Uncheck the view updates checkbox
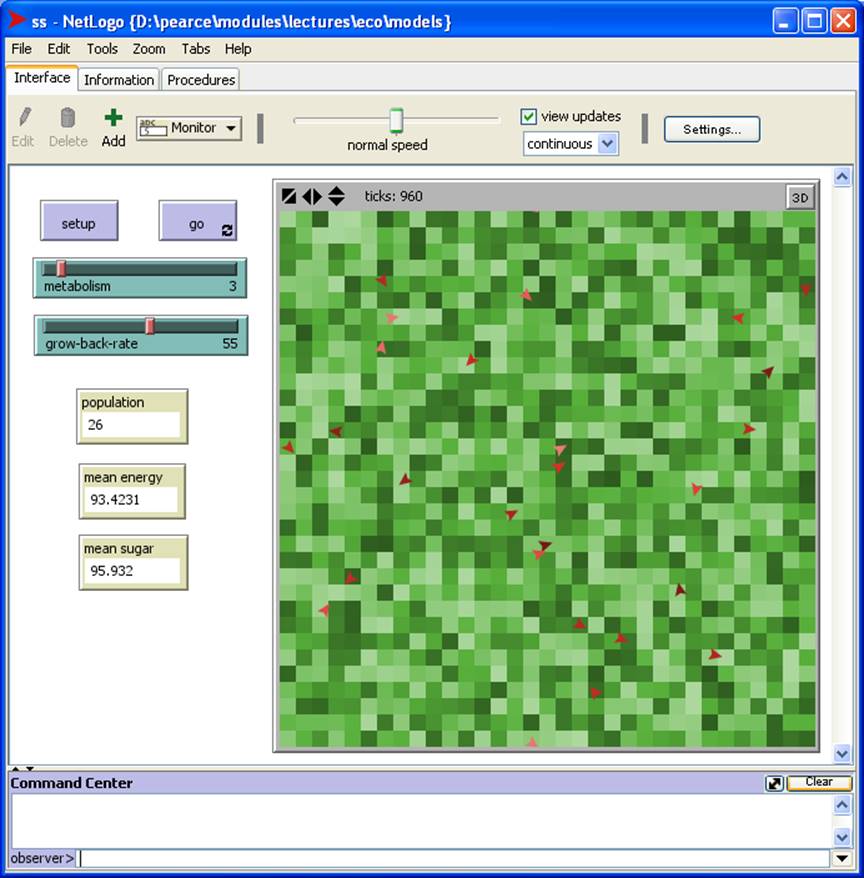Viewport: 864px width, 878px height. pos(529,117)
